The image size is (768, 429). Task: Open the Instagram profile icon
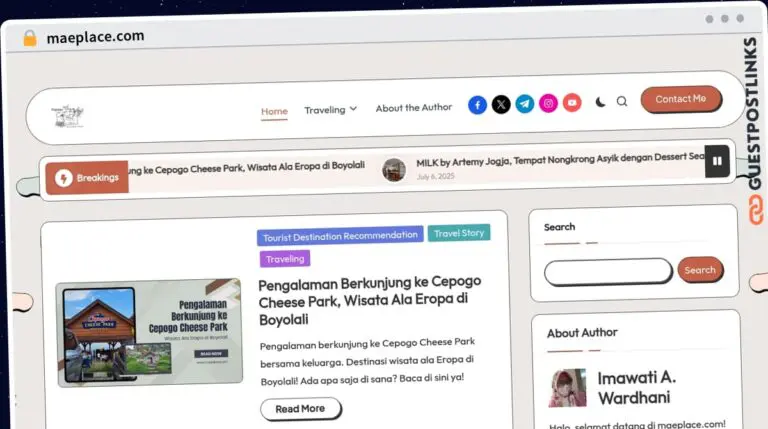click(548, 104)
